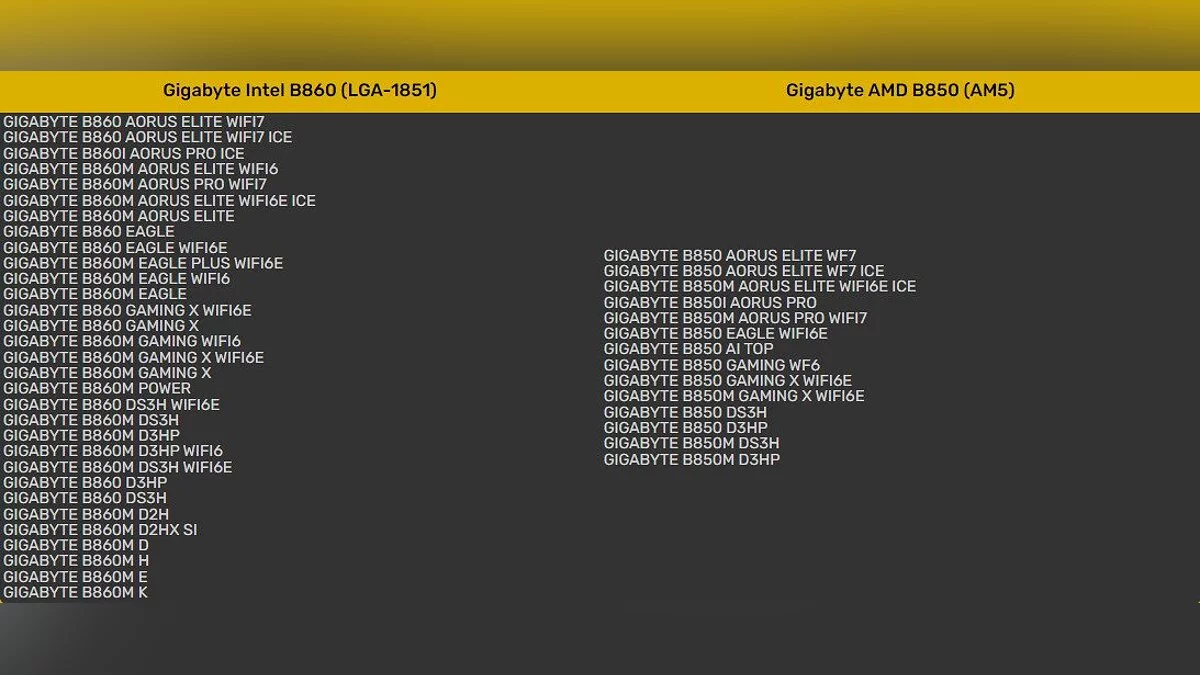This screenshot has width=1200, height=675.
Task: Select GIGABYTE B850M DS3H
Action: tap(692, 443)
